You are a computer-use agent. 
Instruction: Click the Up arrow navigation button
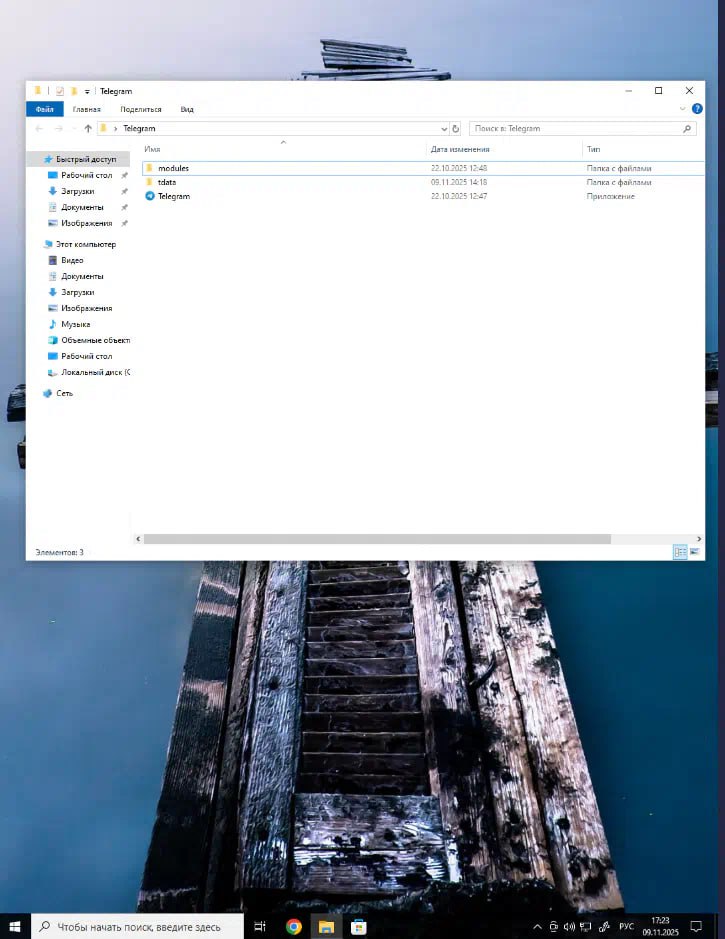pyautogui.click(x=88, y=129)
